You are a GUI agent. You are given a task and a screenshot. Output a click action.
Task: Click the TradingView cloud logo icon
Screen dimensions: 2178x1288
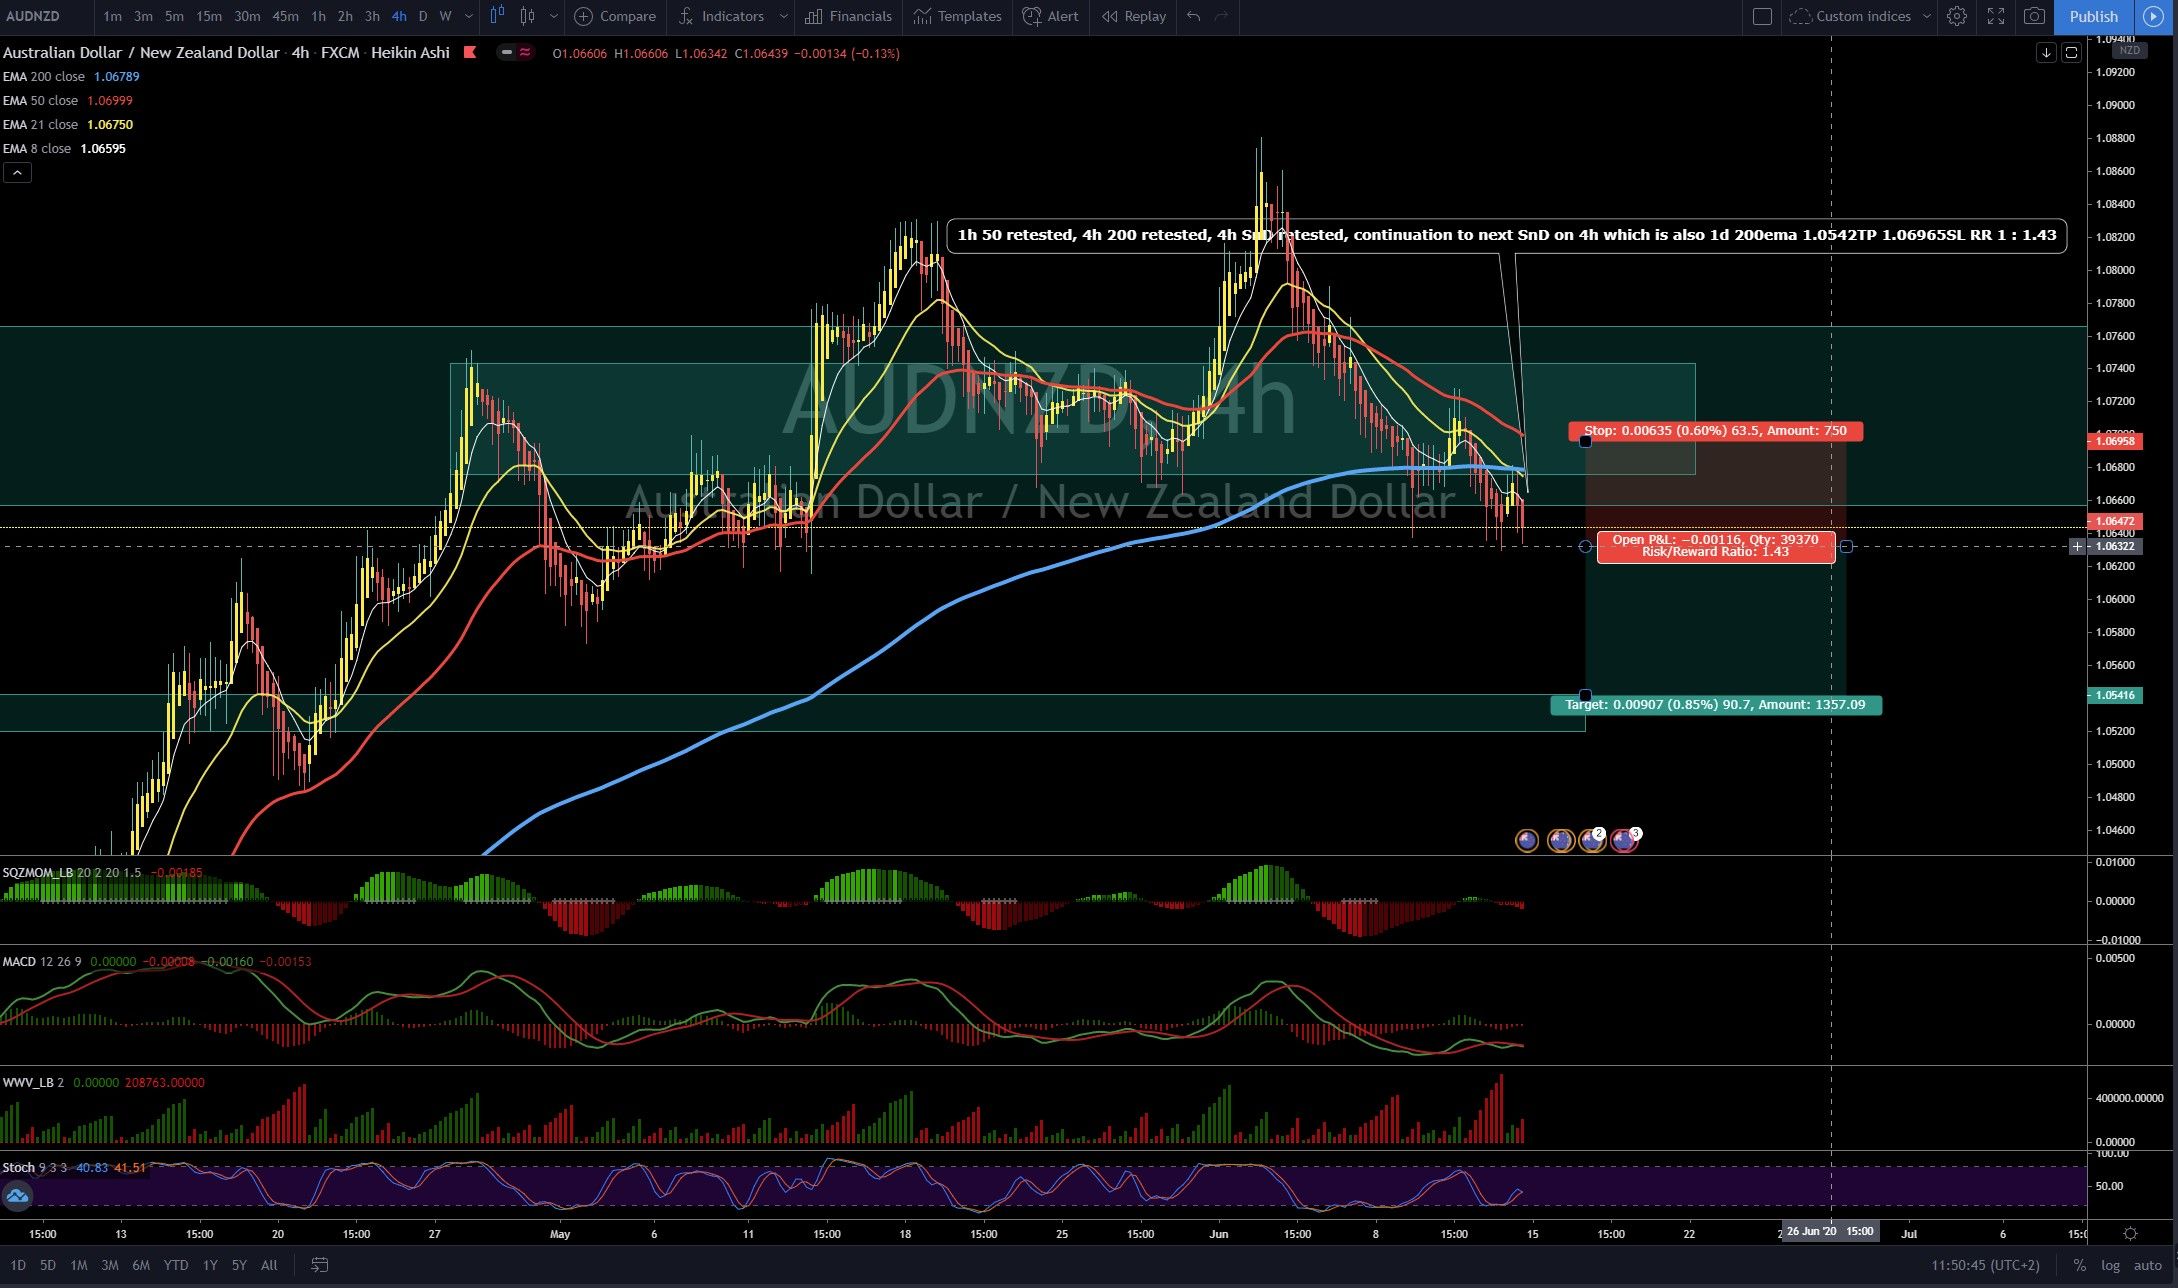point(17,1195)
